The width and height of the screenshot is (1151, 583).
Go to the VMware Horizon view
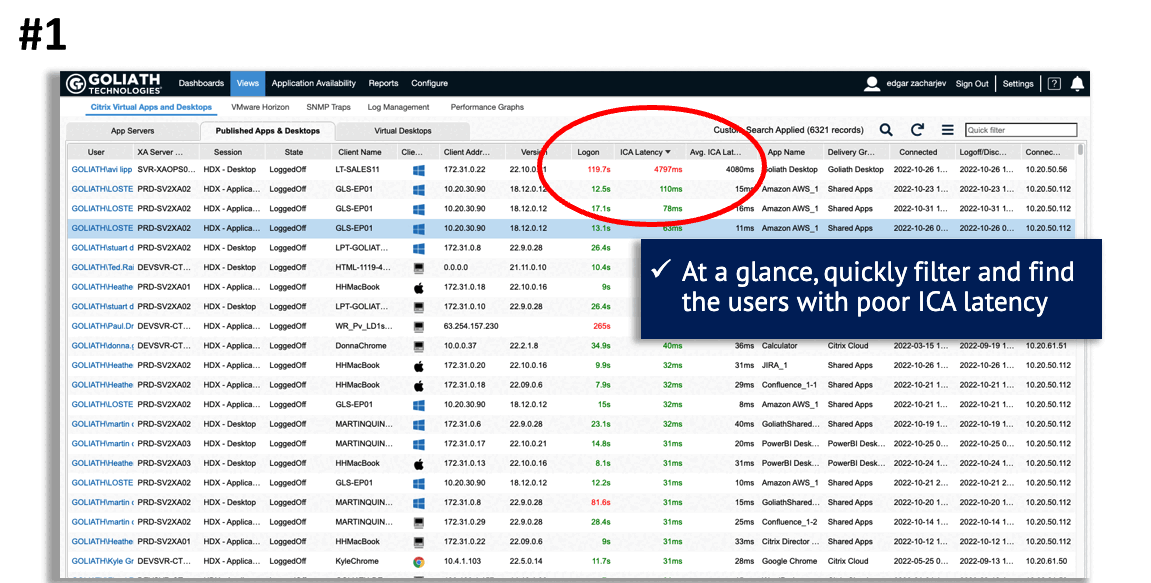tap(260, 107)
